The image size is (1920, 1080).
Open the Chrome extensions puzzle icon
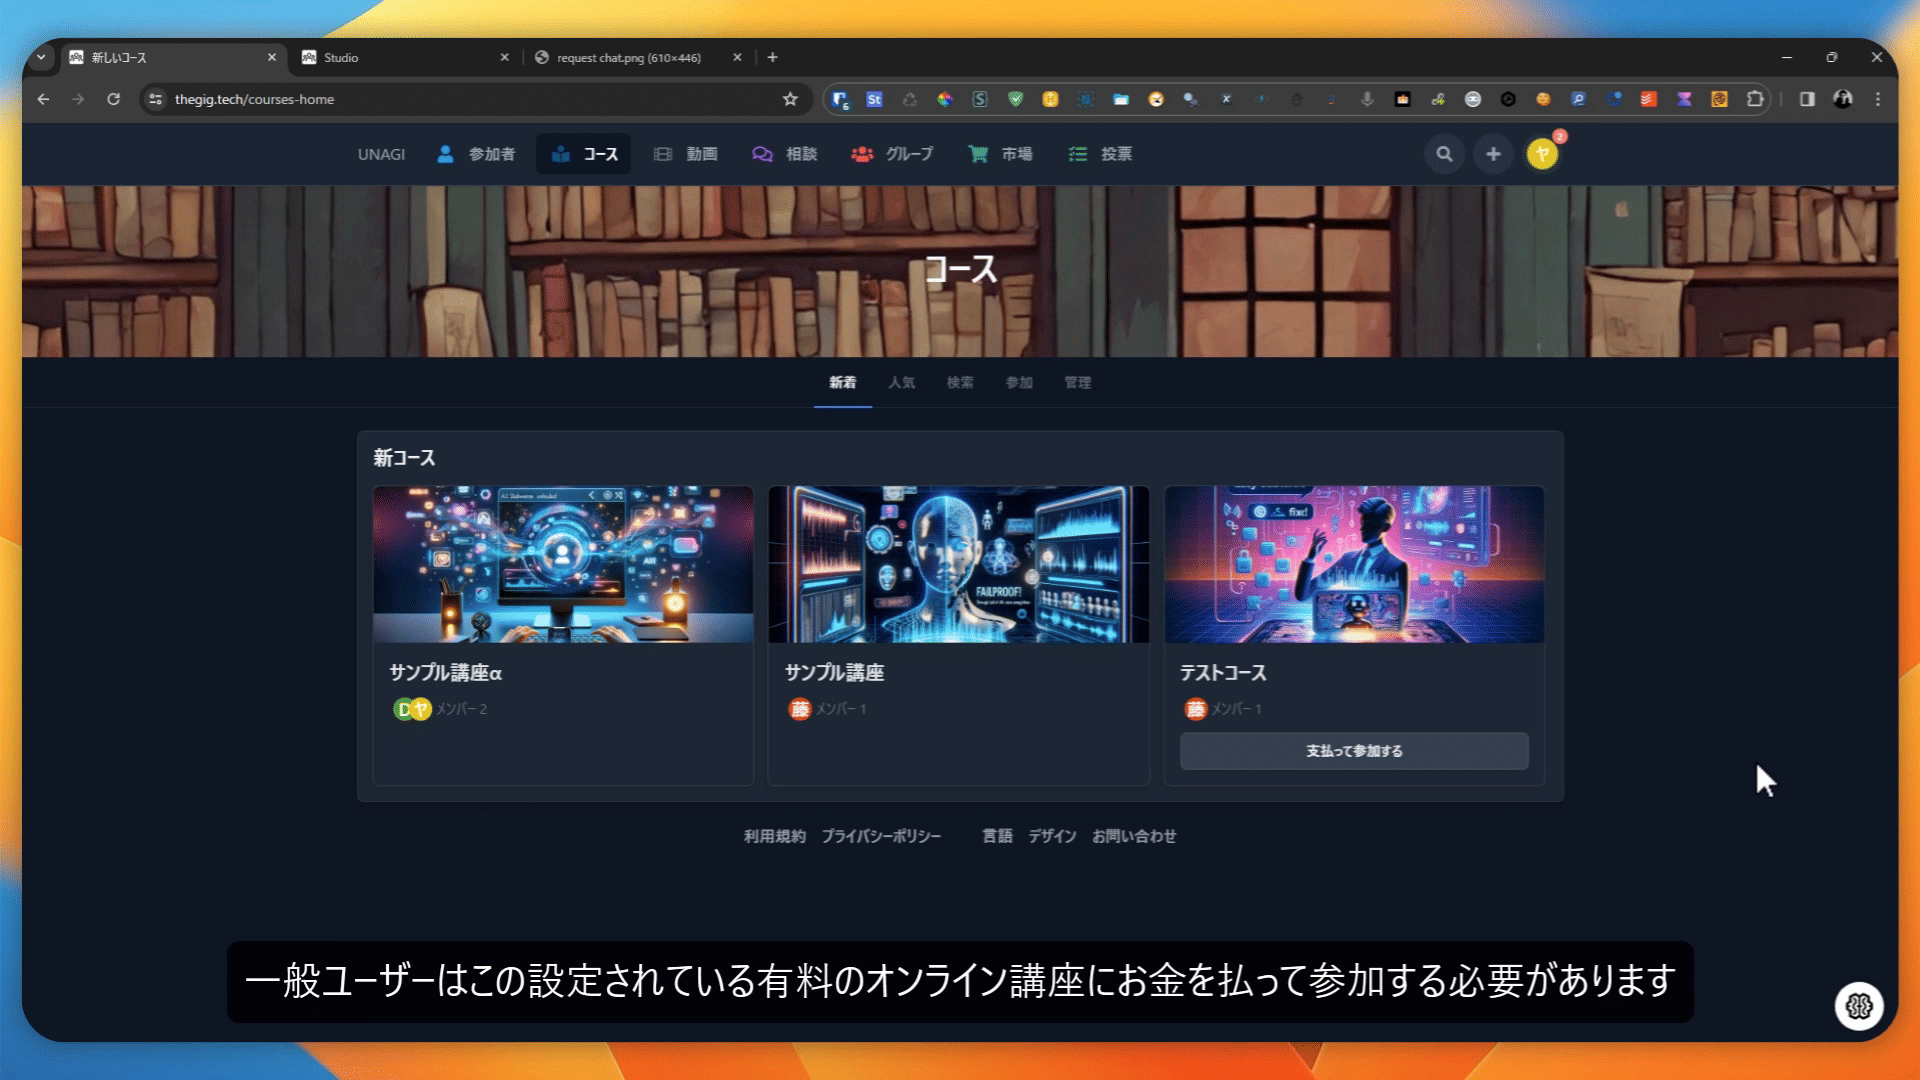pyautogui.click(x=1755, y=99)
